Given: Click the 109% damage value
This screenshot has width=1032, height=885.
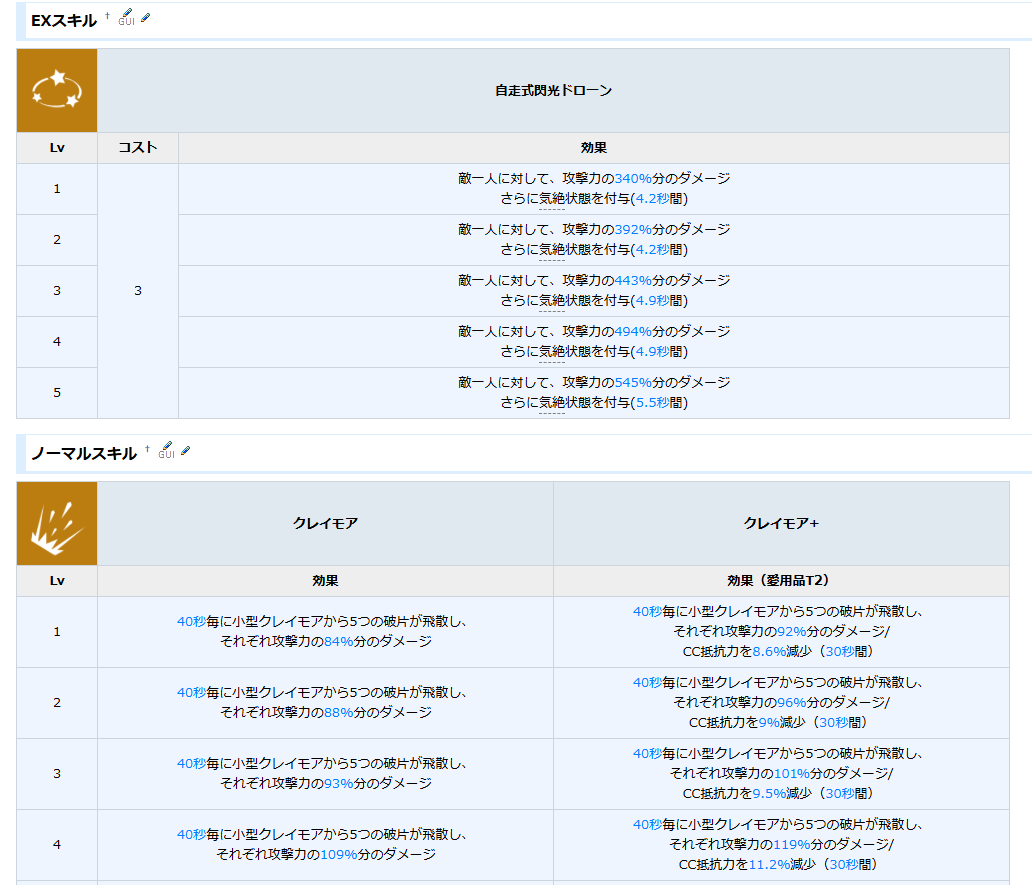Looking at the screenshot, I should coord(339,855).
